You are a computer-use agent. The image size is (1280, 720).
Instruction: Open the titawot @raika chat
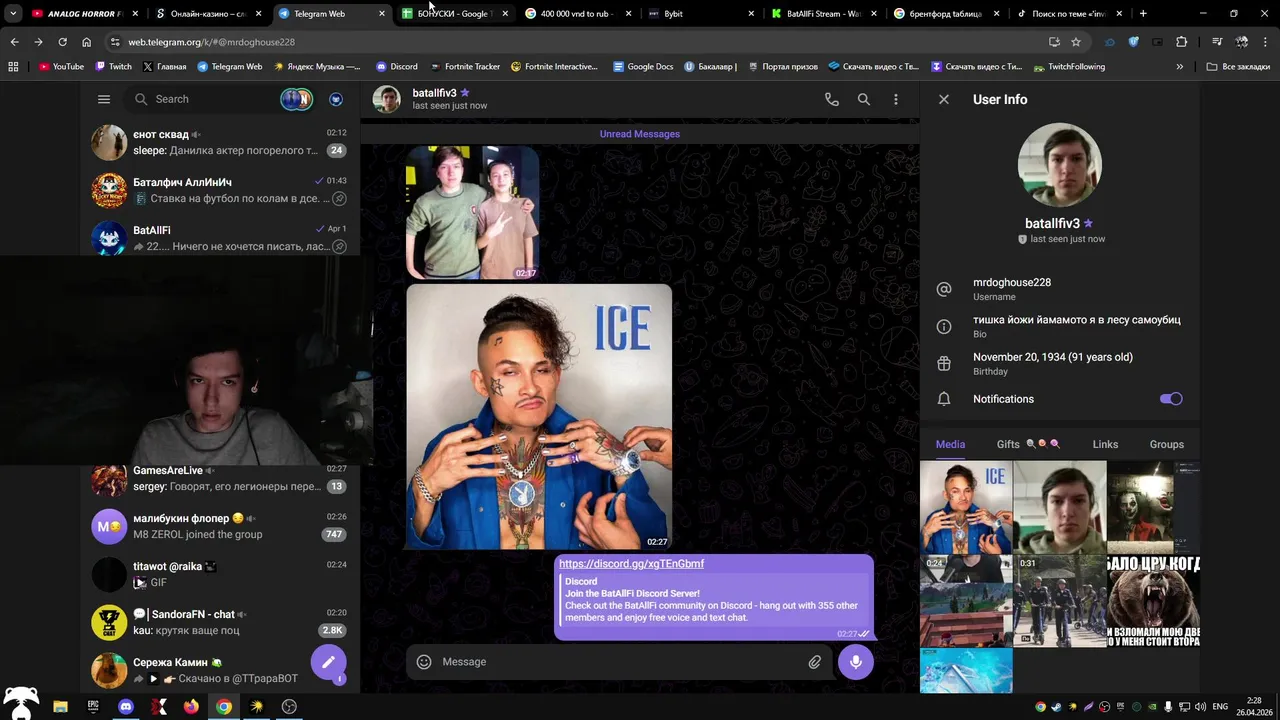coord(220,574)
